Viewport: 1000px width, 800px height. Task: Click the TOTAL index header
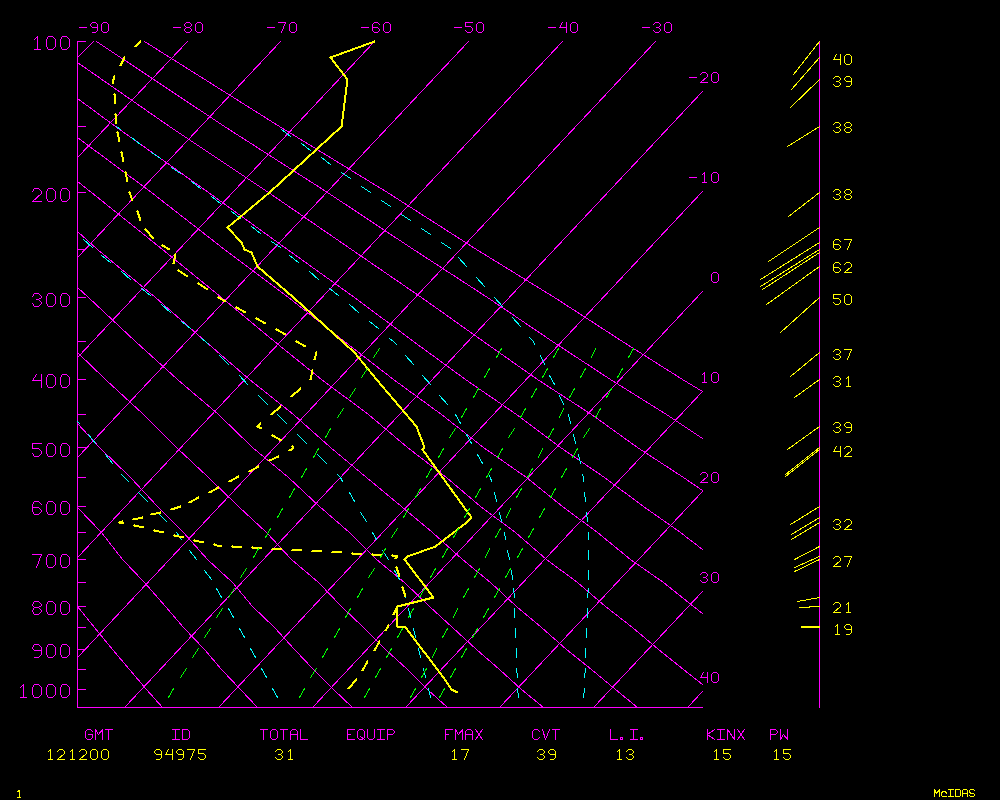tap(284, 735)
